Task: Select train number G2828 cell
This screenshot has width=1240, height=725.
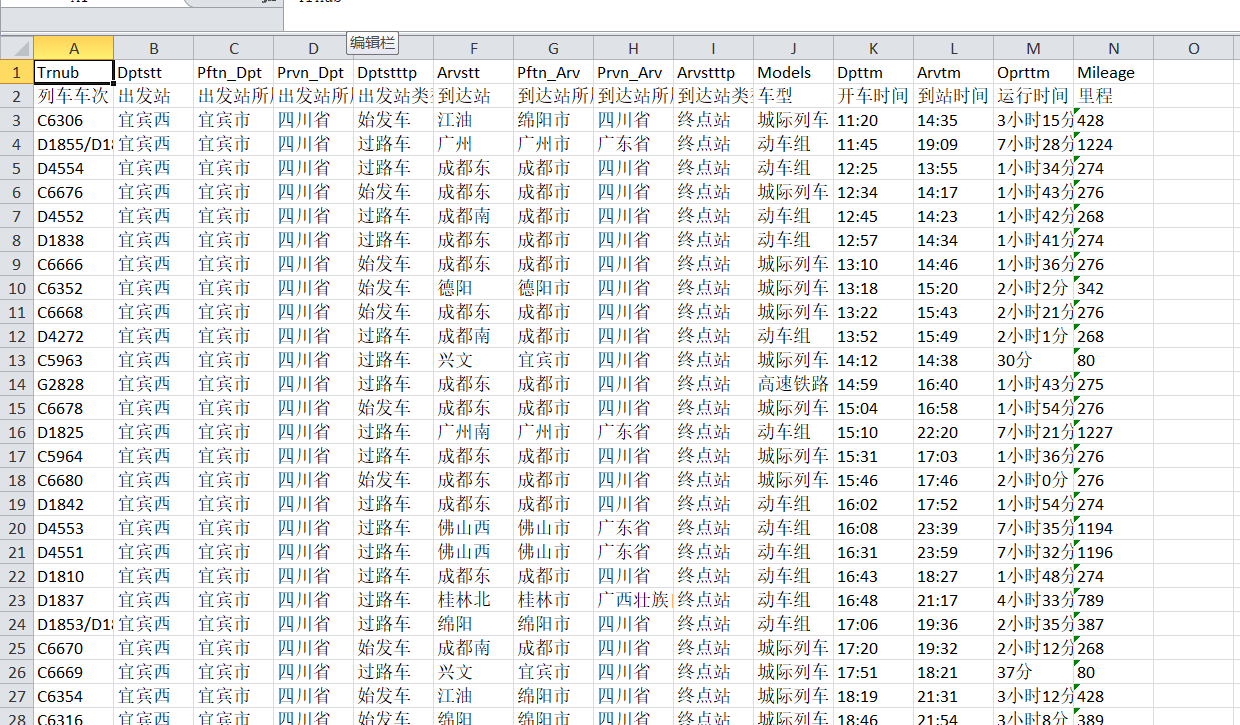Action: coord(73,384)
